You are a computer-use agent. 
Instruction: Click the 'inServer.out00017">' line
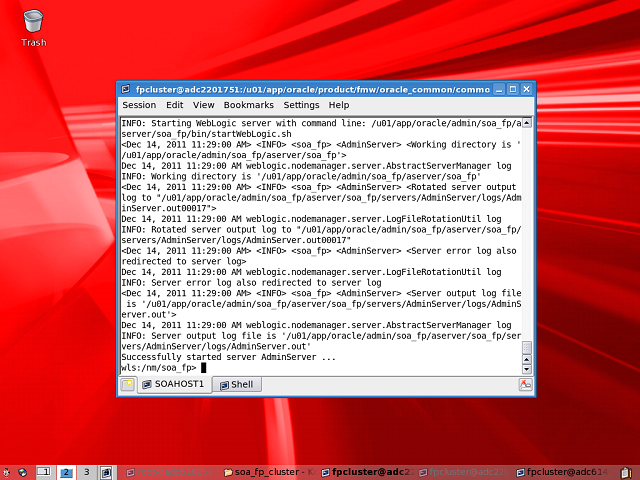(169, 208)
